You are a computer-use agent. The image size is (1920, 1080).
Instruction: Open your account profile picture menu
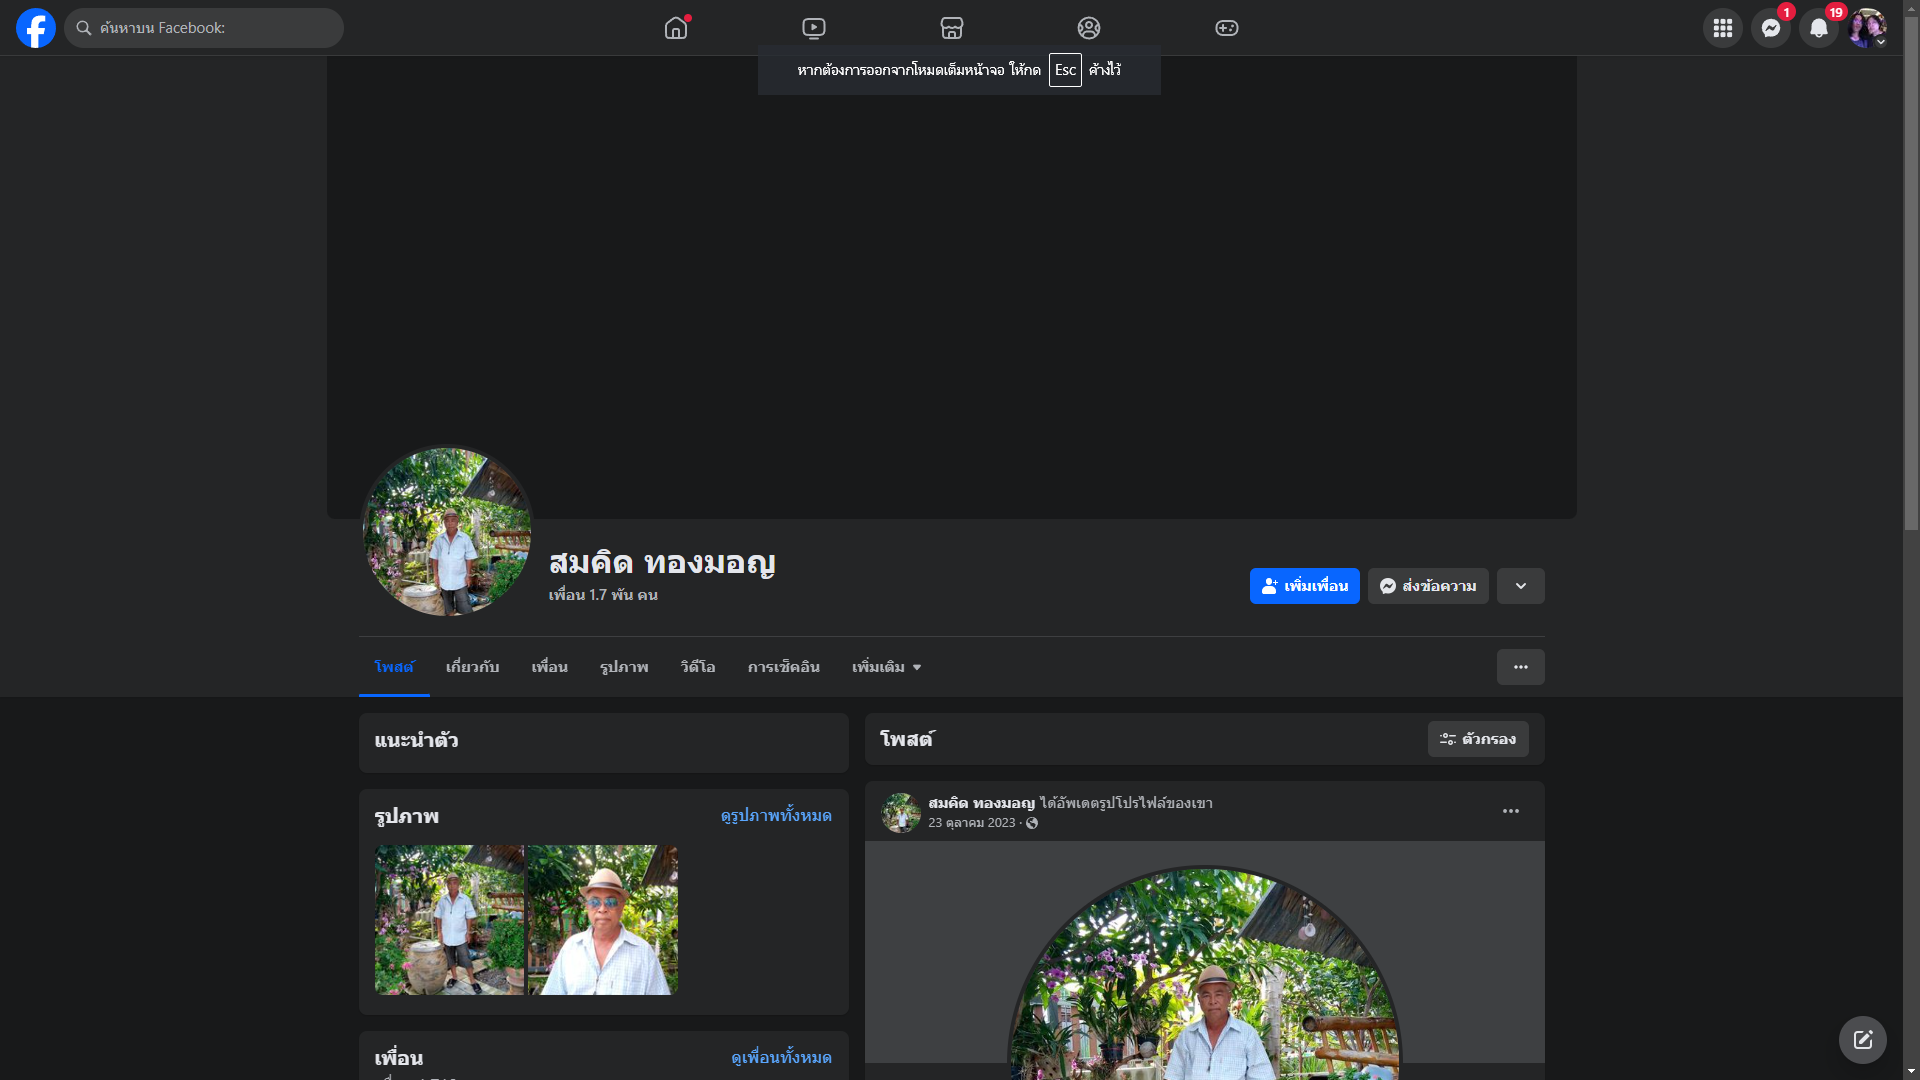click(1866, 28)
